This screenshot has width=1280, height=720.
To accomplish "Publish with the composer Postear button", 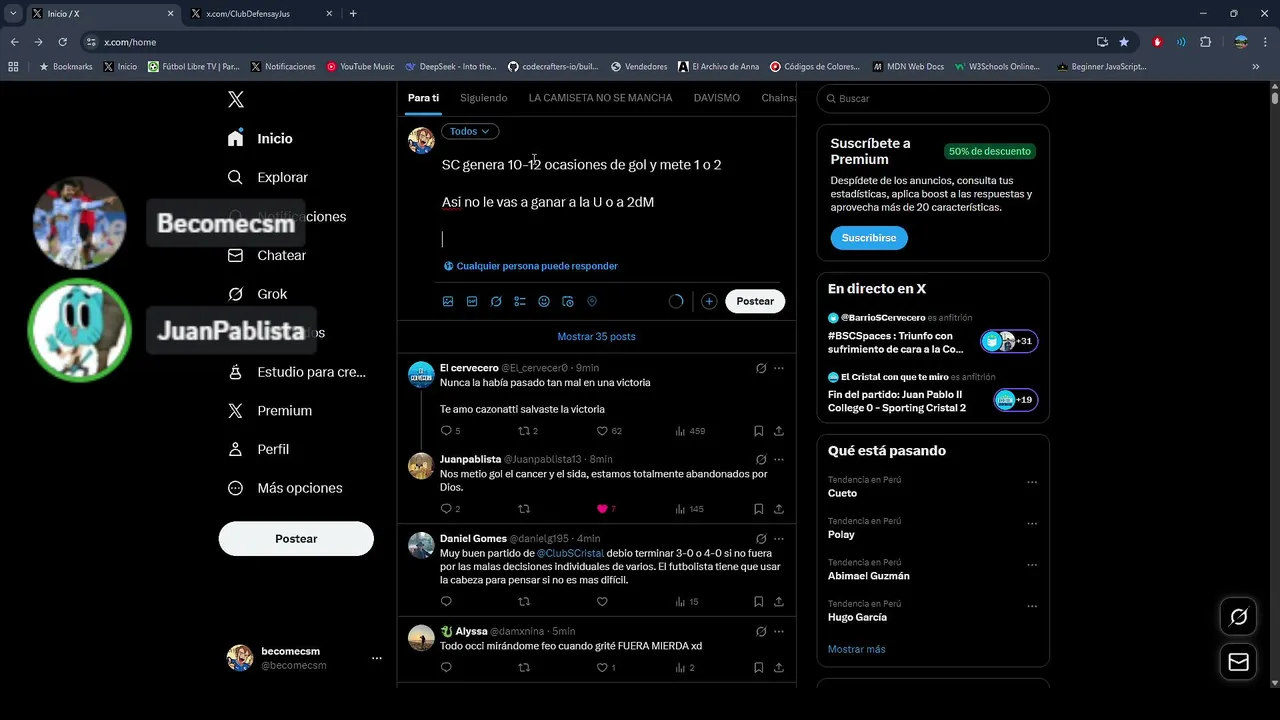I will click(755, 301).
